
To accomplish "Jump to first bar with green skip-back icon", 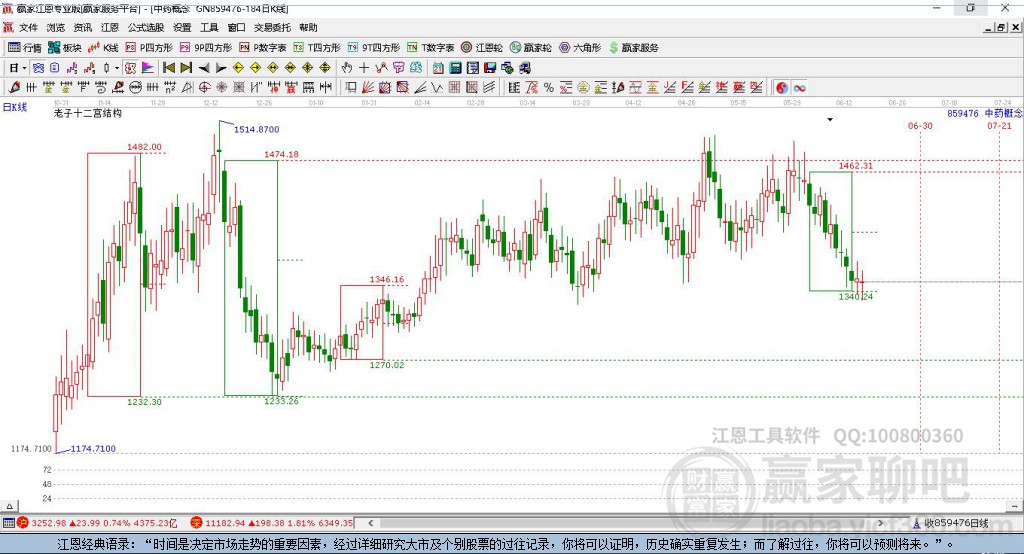I will [x=169, y=68].
